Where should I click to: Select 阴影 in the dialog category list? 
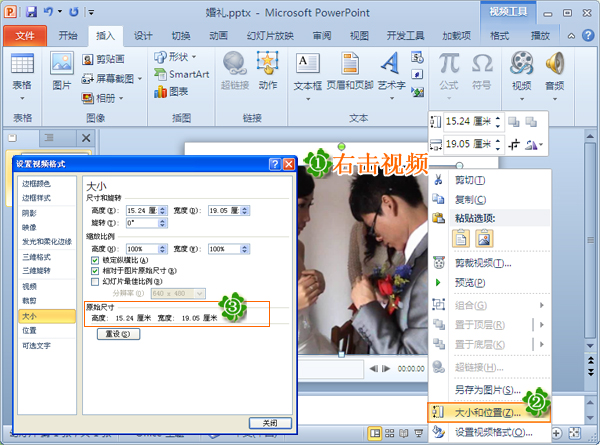point(47,214)
